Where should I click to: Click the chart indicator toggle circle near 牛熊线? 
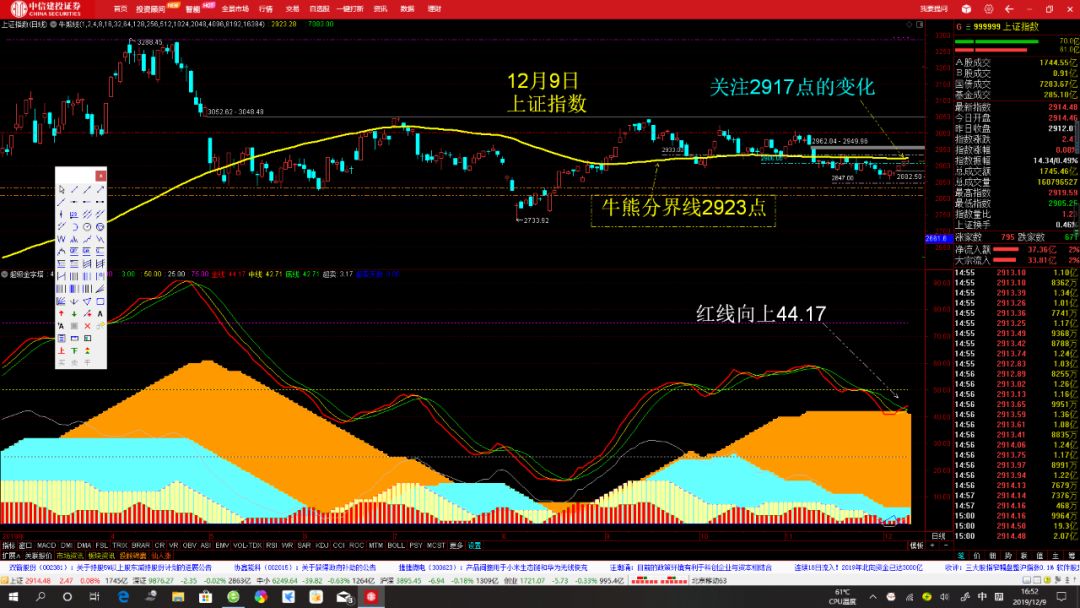tap(53, 24)
